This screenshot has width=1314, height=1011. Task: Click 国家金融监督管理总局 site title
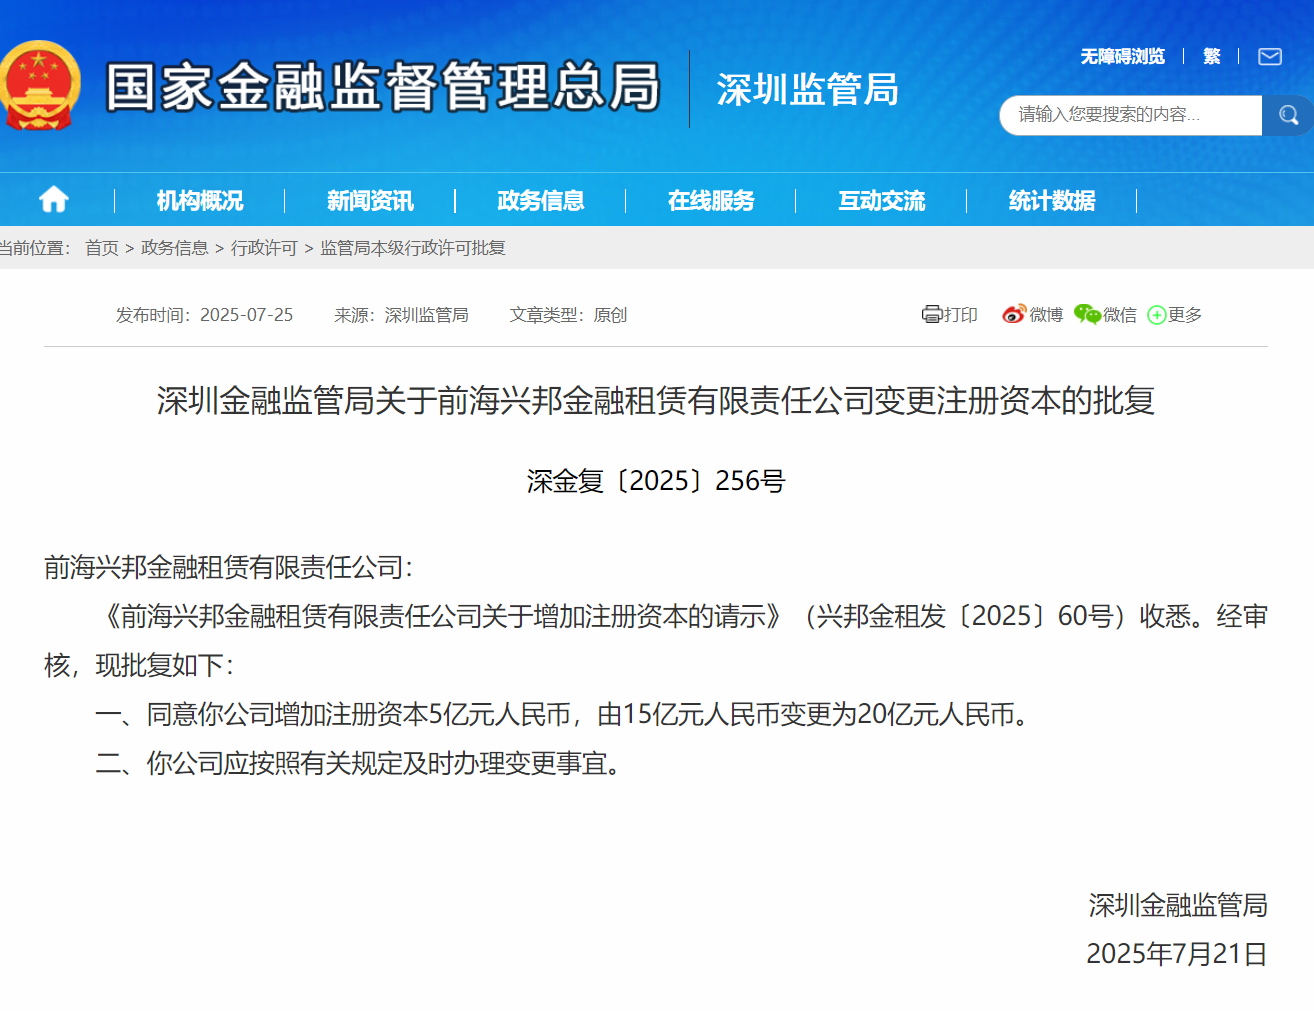click(384, 87)
